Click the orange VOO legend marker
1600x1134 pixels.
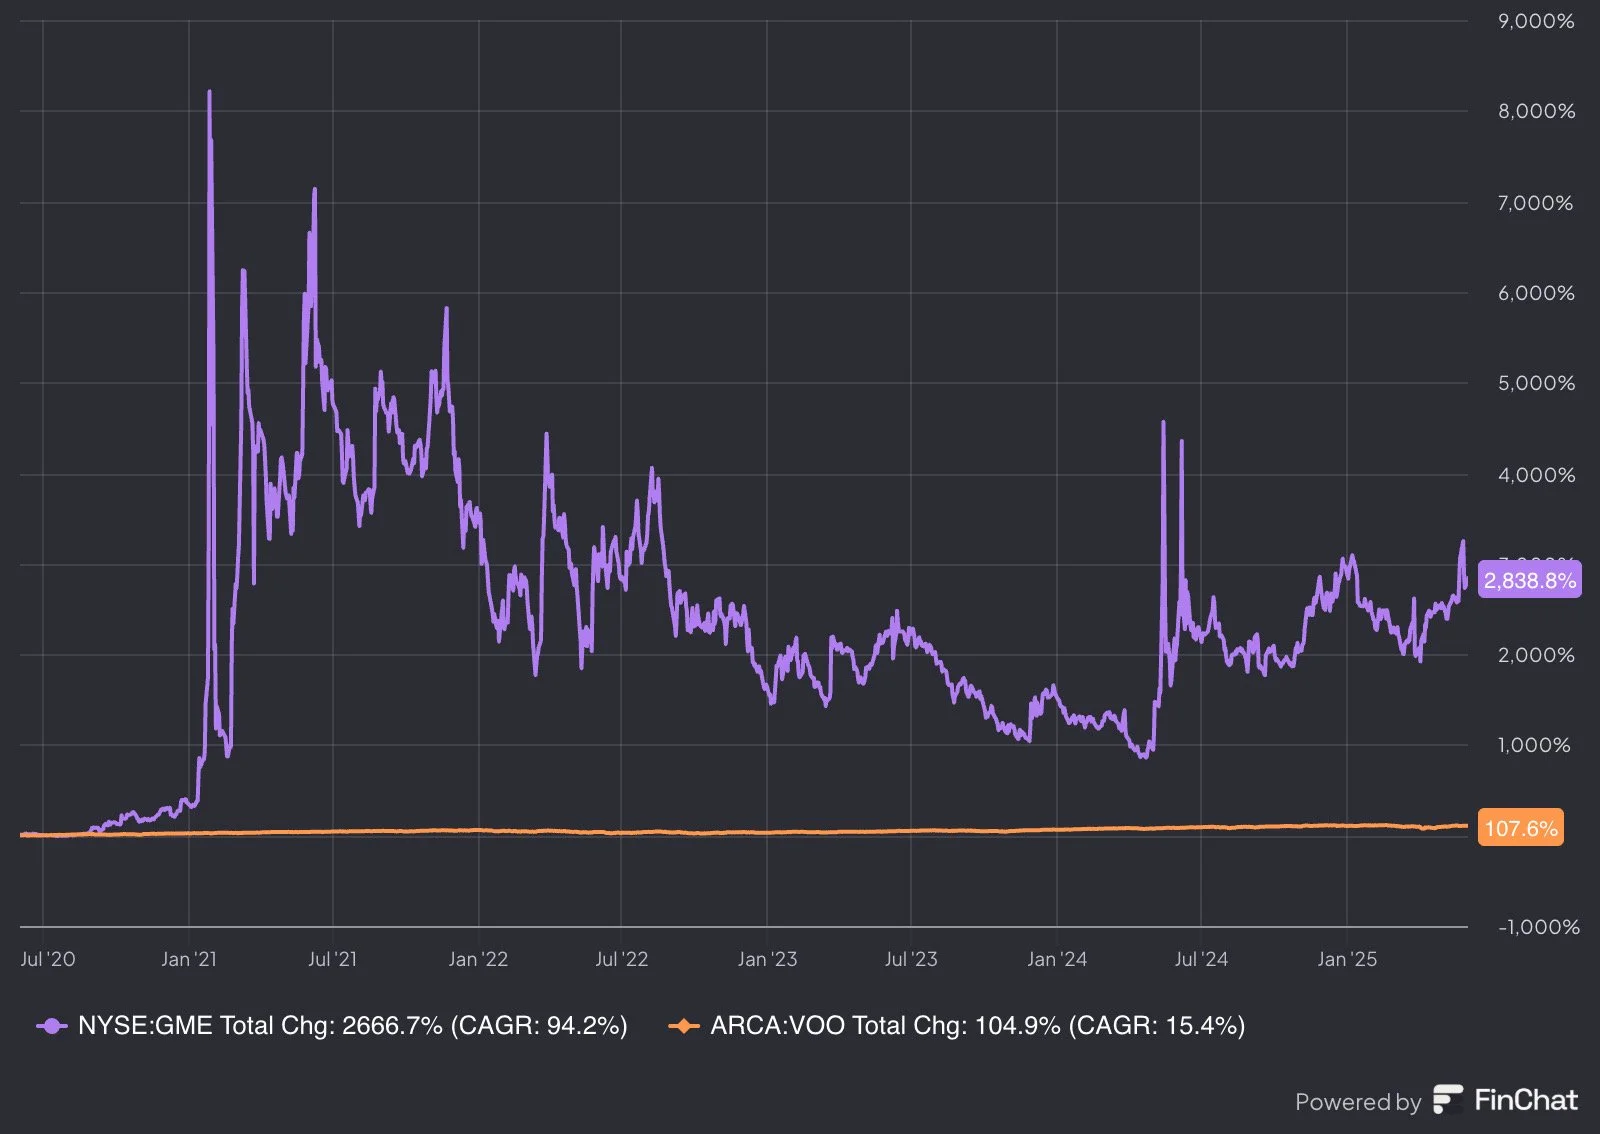[x=684, y=1026]
